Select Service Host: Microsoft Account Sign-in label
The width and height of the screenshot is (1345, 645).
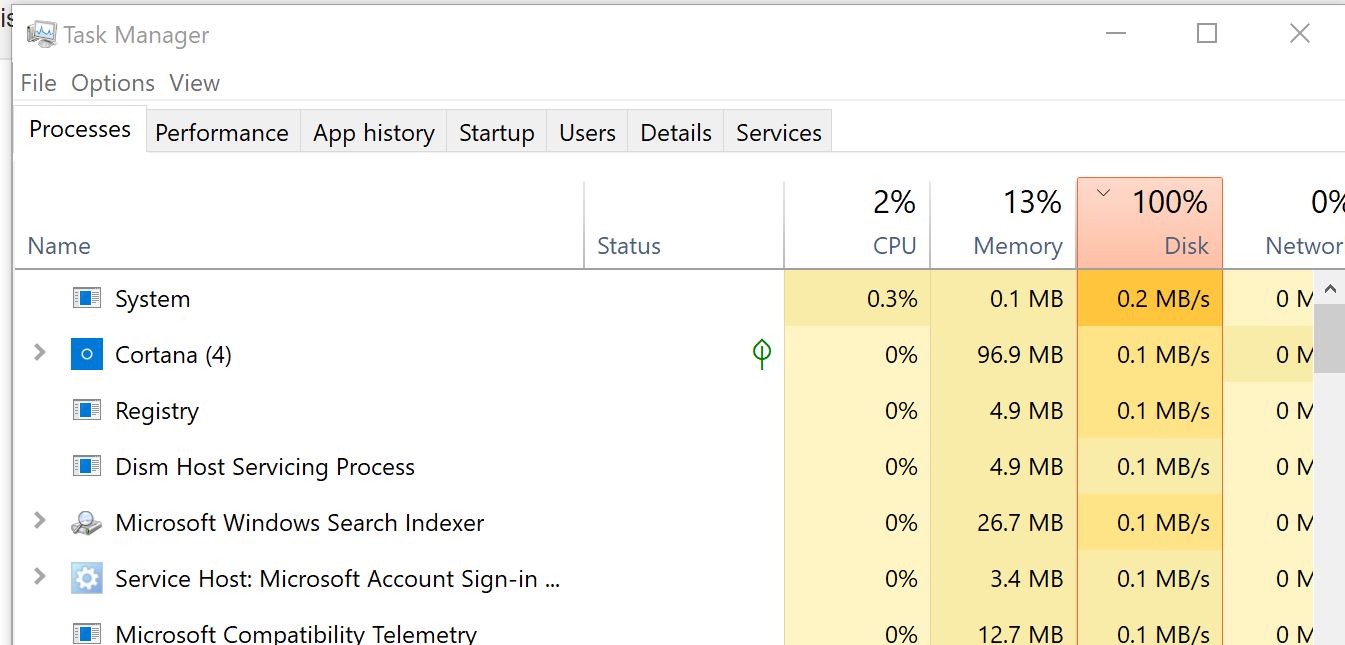point(337,579)
